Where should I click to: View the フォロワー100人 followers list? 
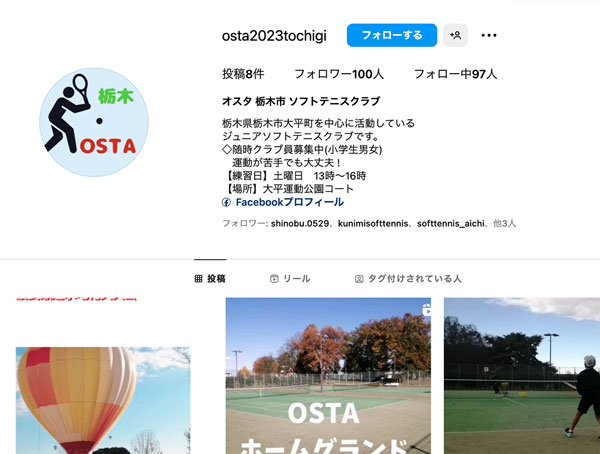pyautogui.click(x=339, y=74)
